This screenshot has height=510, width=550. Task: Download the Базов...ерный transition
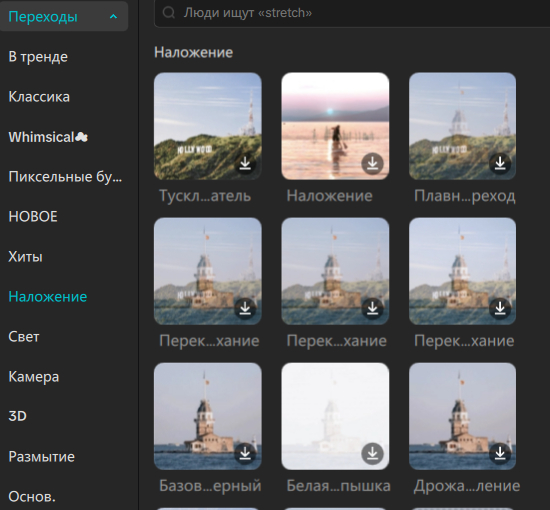(x=245, y=454)
